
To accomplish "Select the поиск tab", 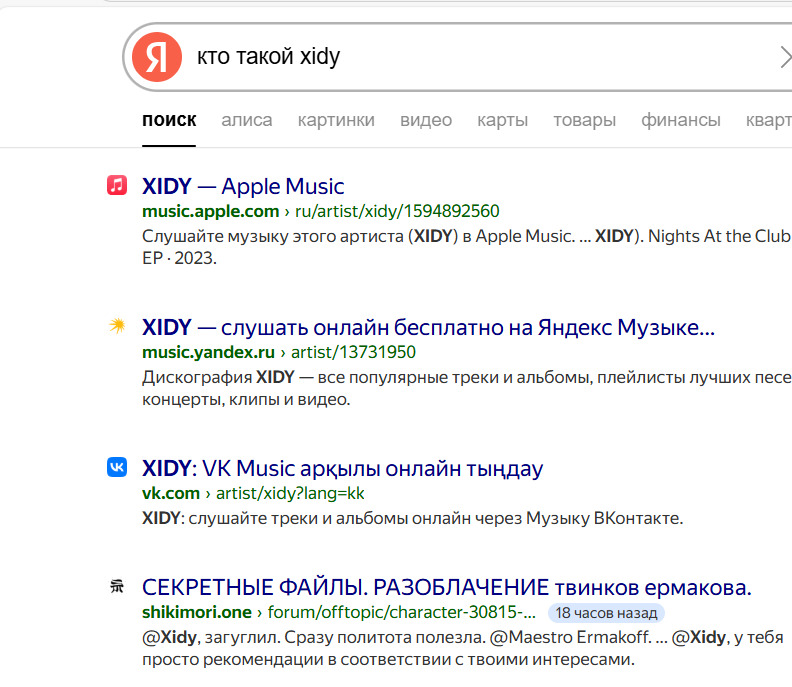I will point(169,120).
